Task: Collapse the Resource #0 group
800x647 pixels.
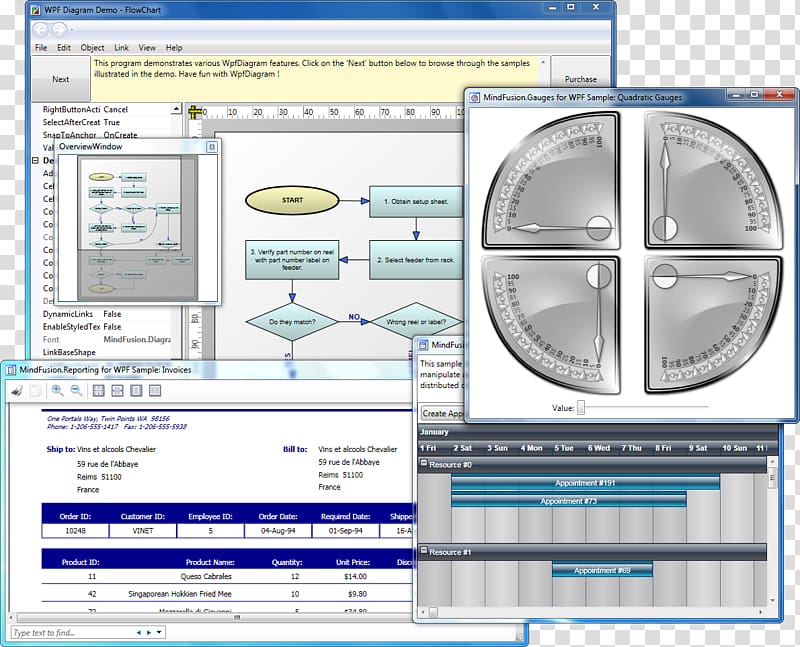Action: click(423, 463)
